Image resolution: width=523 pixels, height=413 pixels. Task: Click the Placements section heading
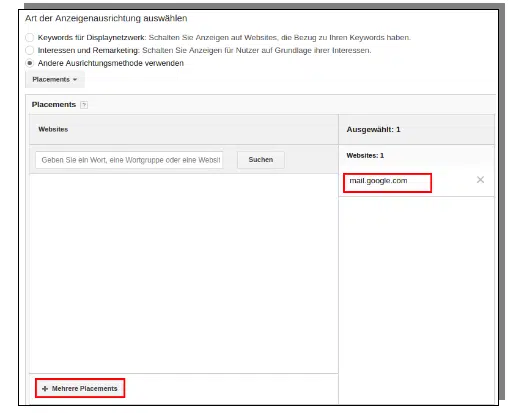pyautogui.click(x=54, y=105)
